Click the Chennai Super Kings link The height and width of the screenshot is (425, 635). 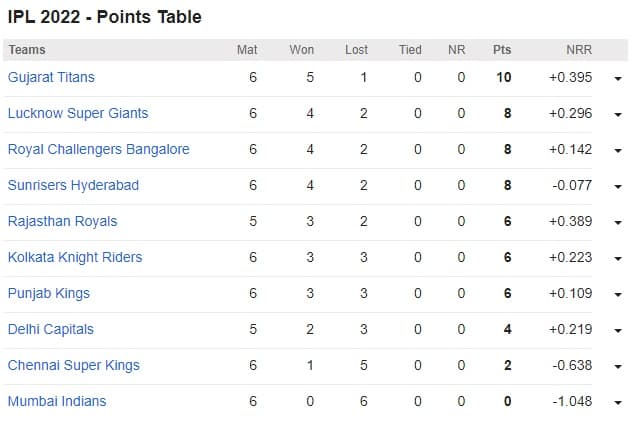(x=74, y=365)
